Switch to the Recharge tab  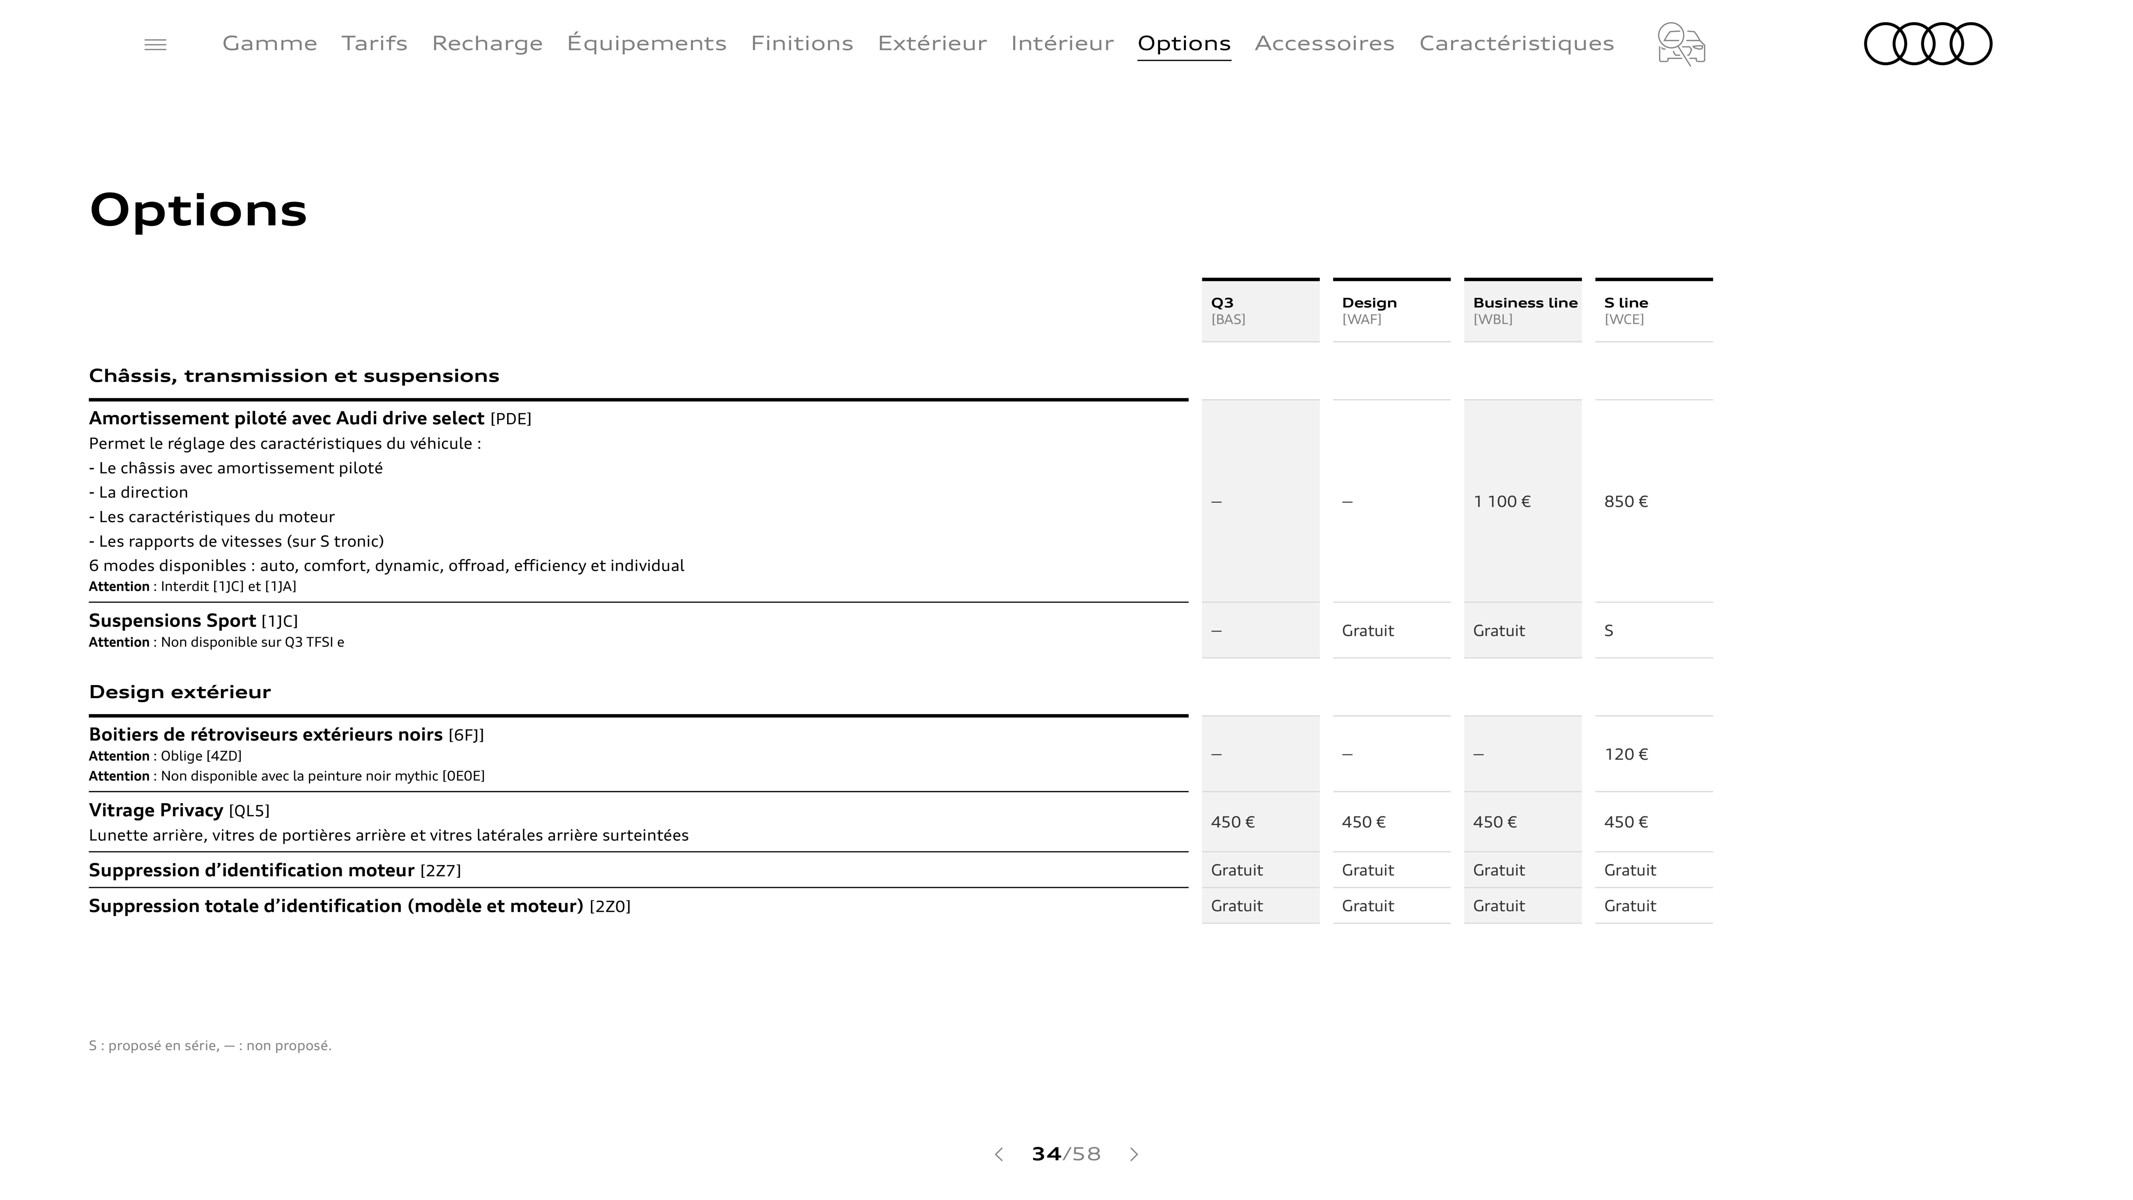click(487, 43)
